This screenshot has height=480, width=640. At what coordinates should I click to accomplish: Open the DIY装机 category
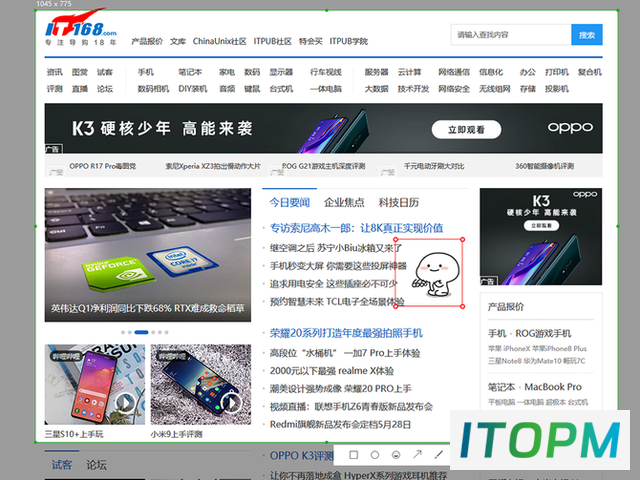(193, 89)
